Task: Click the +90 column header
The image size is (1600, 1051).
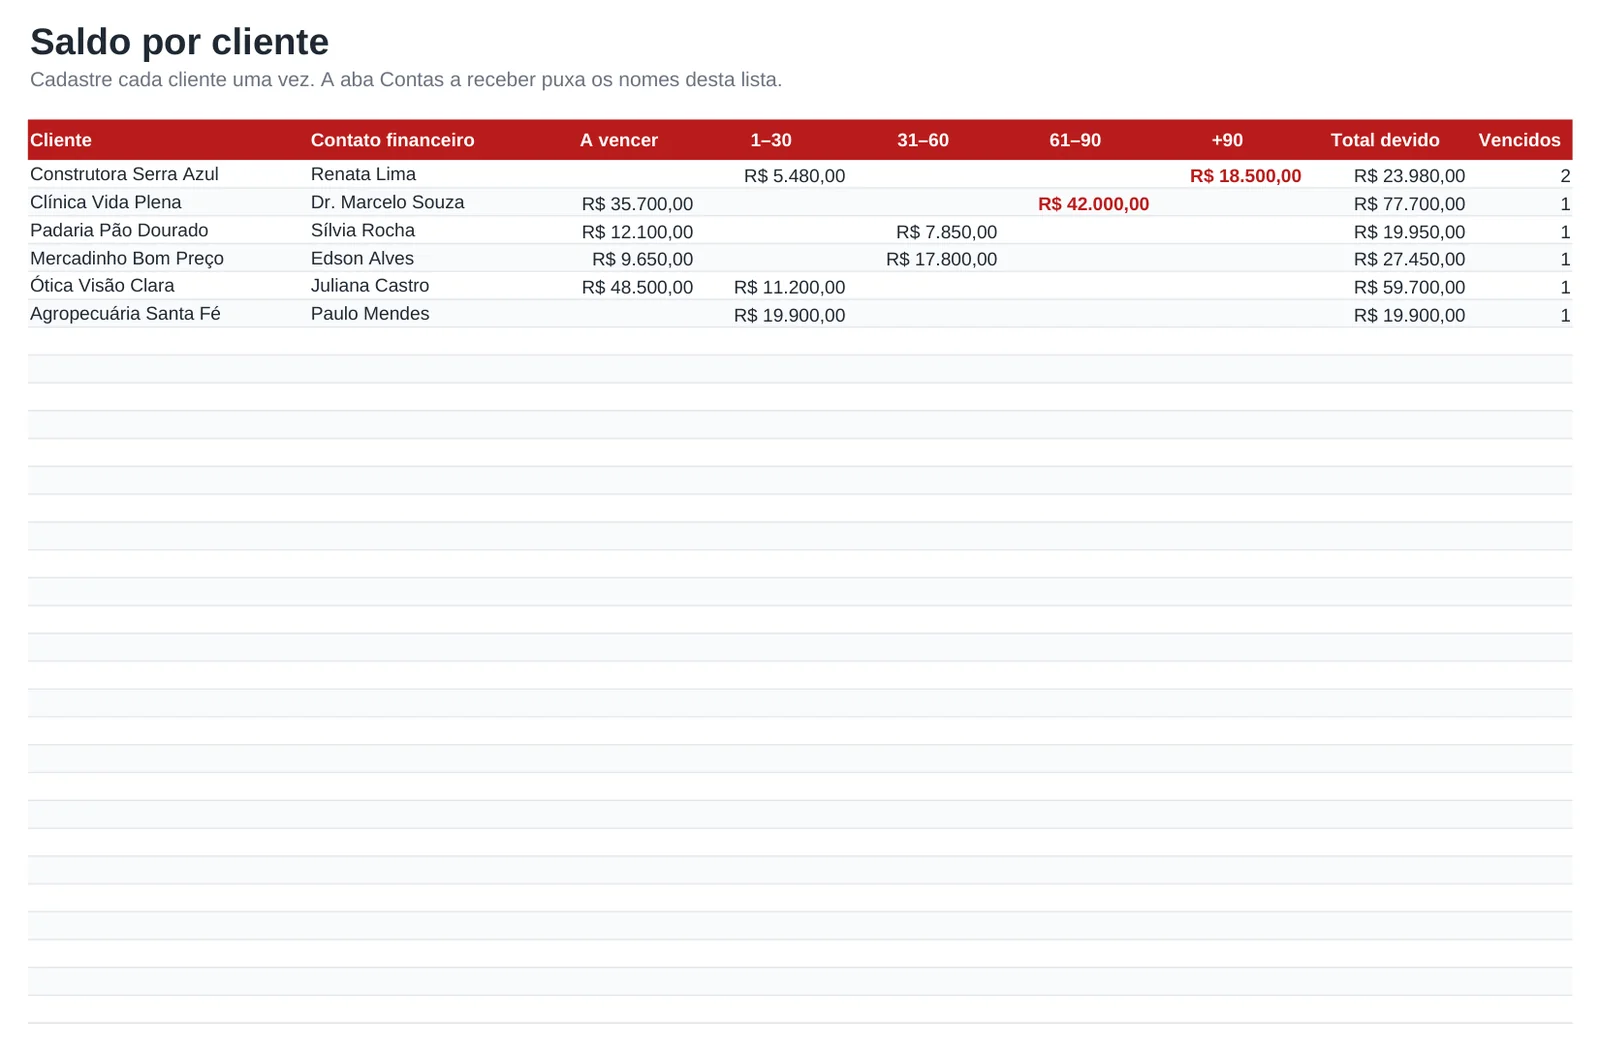Action: 1227,140
